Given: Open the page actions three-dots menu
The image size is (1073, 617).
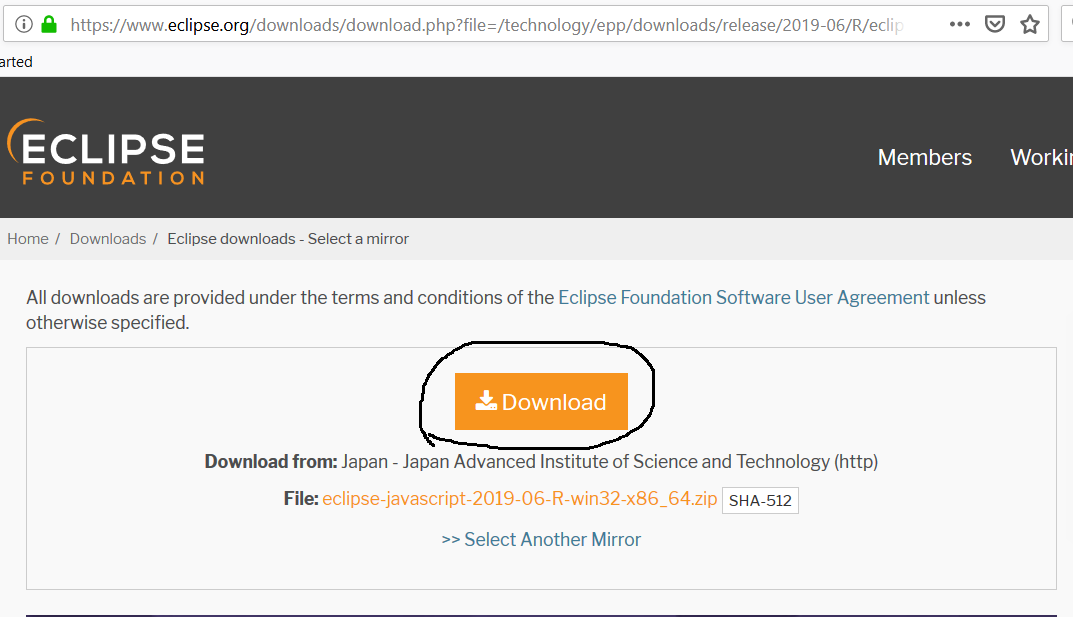Looking at the screenshot, I should tap(959, 25).
